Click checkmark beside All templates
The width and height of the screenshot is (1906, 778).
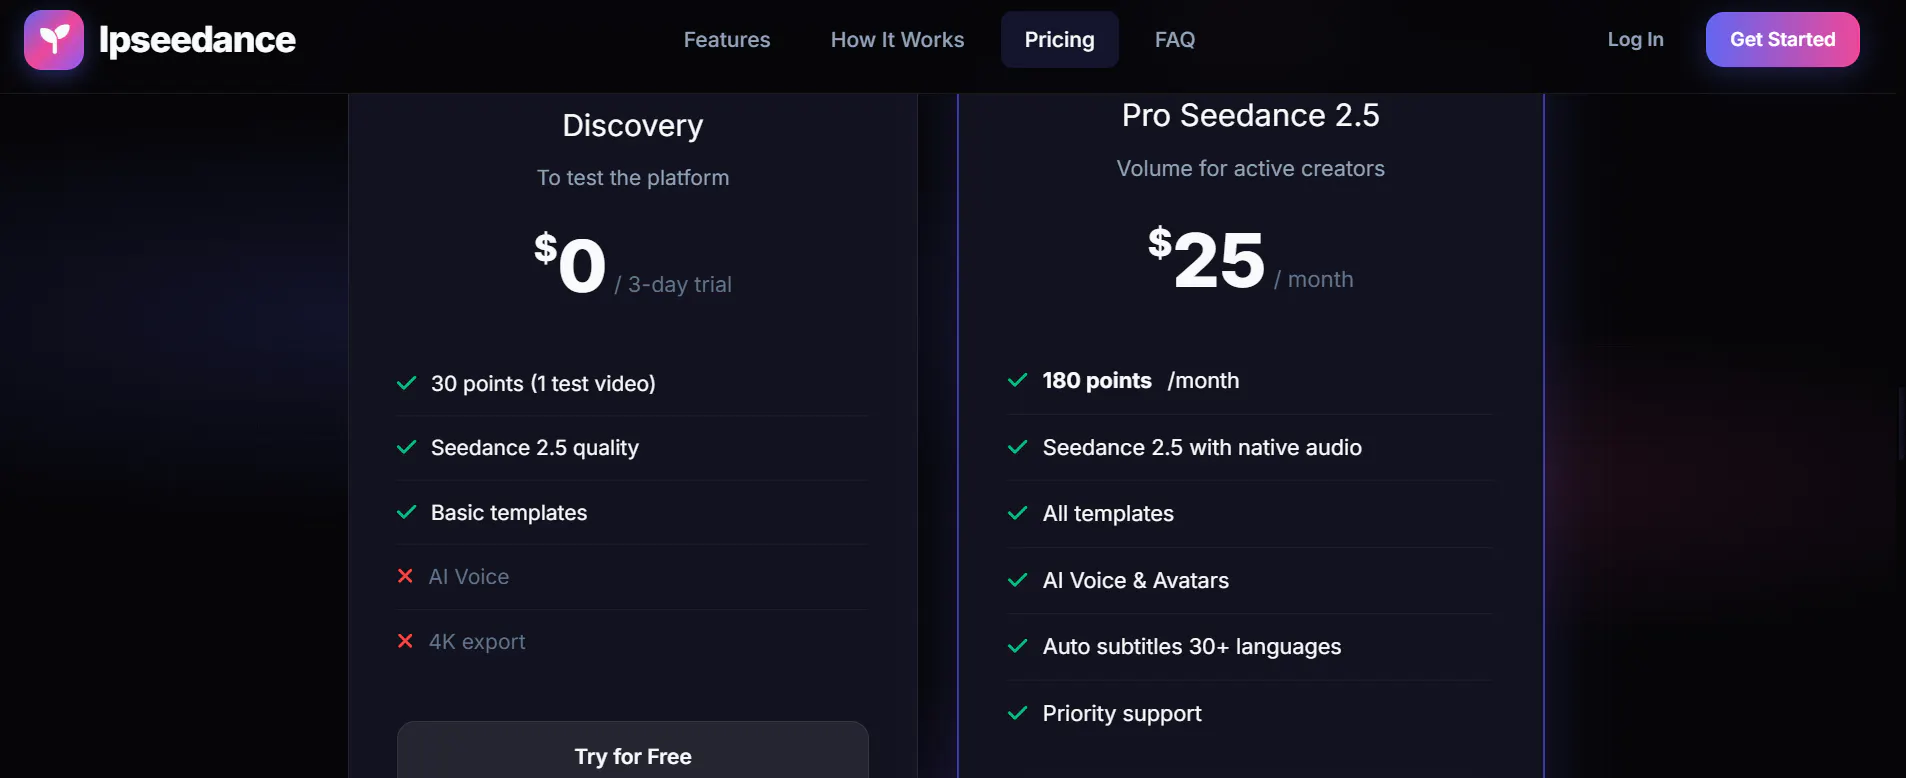(x=1017, y=513)
